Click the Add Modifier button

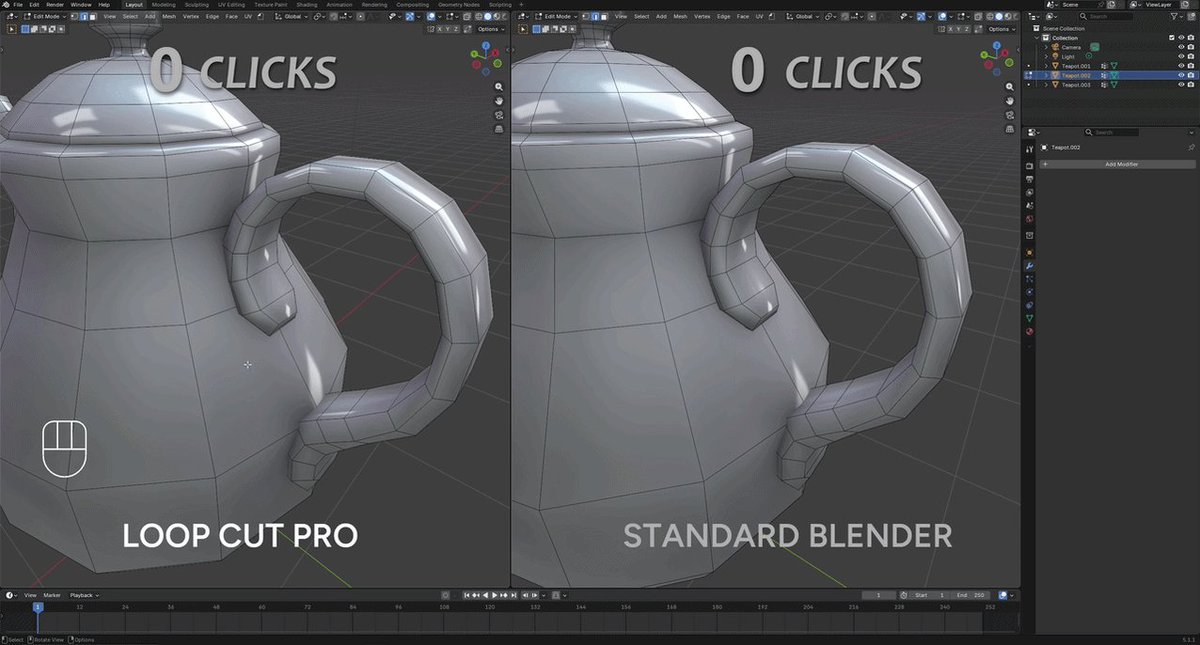point(1117,164)
